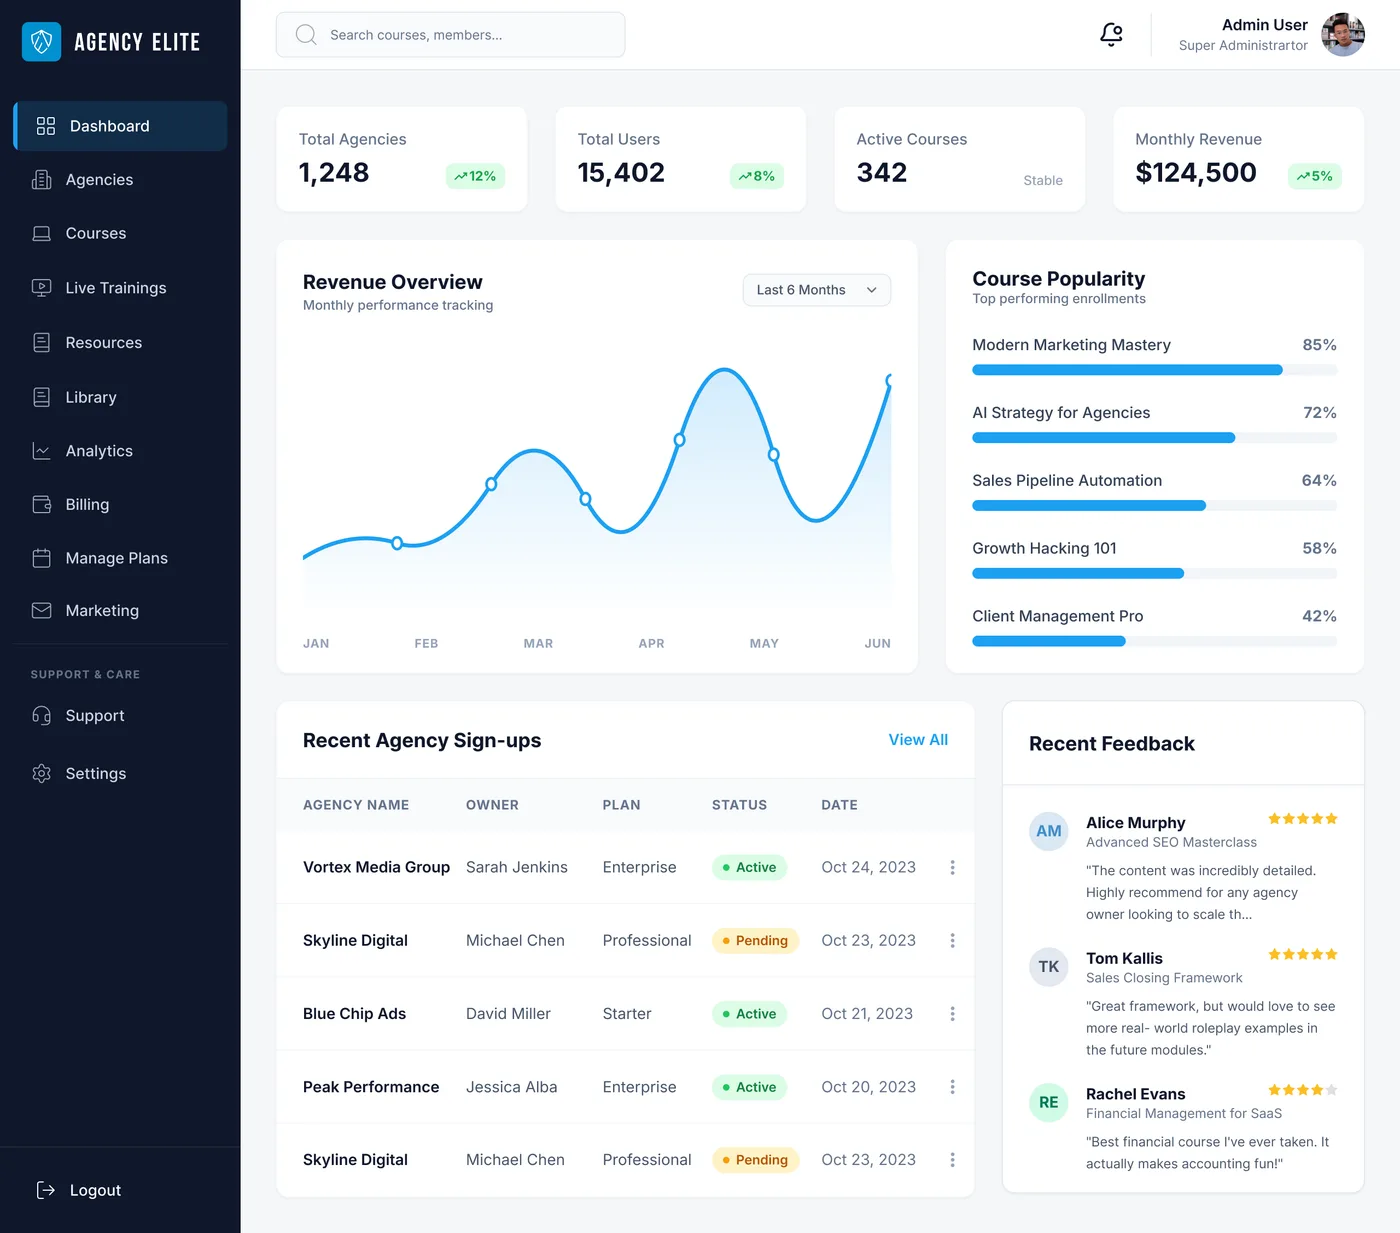Screen dimensions: 1400x1233
Task: Open the Support headset icon
Action: tap(41, 716)
